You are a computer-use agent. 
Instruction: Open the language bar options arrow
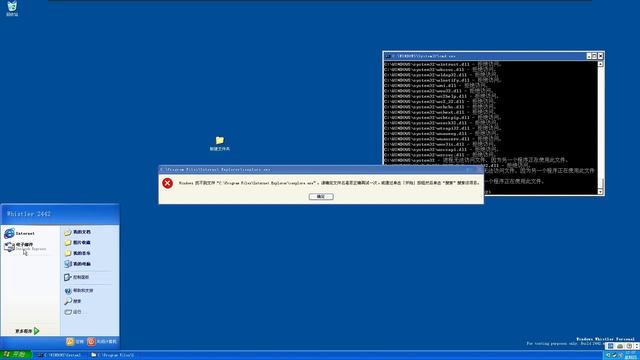pyautogui.click(x=636, y=346)
